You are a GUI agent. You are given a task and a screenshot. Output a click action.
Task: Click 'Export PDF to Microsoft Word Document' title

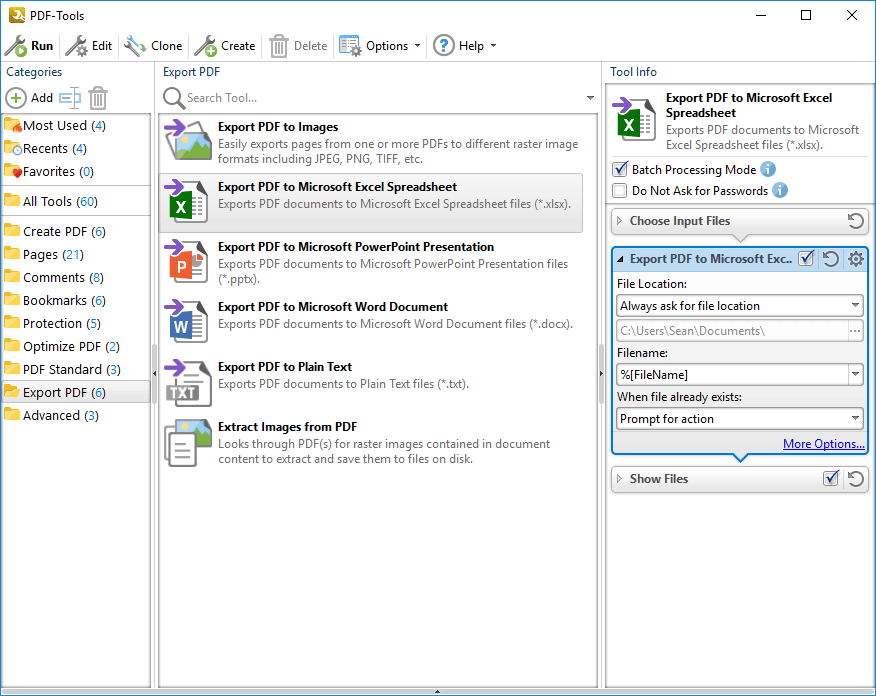point(333,307)
